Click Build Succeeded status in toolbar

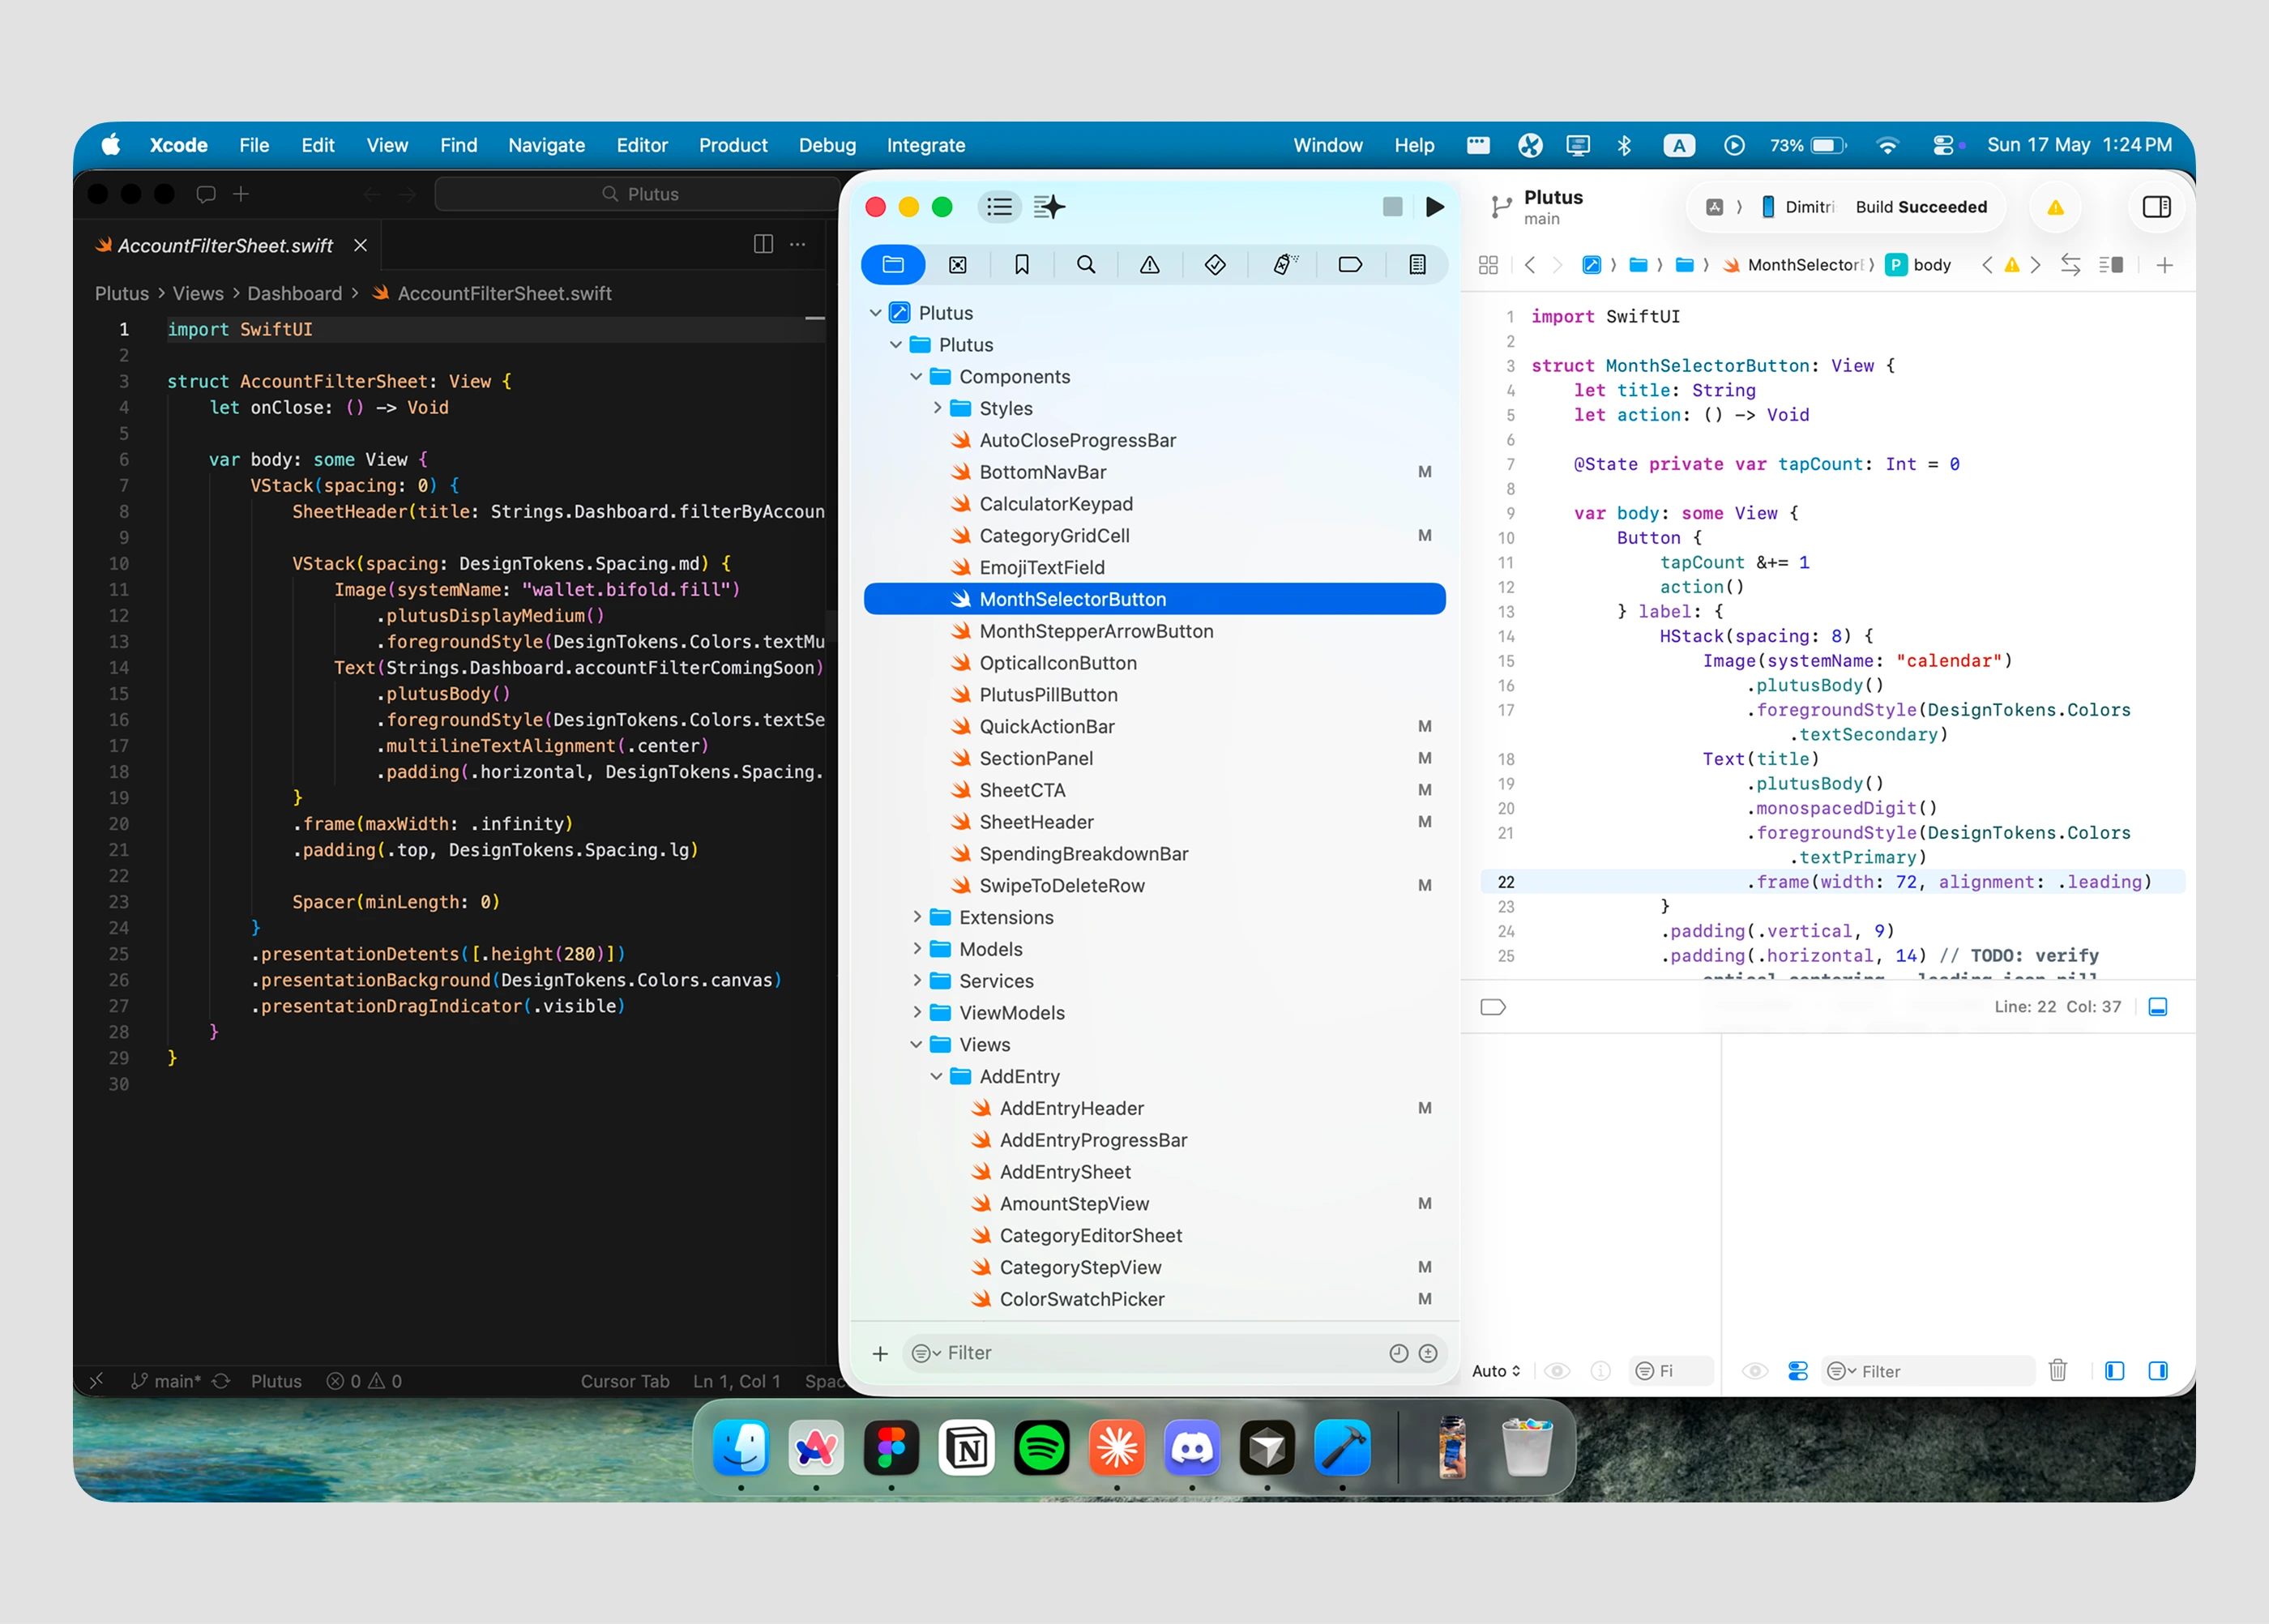point(1921,207)
